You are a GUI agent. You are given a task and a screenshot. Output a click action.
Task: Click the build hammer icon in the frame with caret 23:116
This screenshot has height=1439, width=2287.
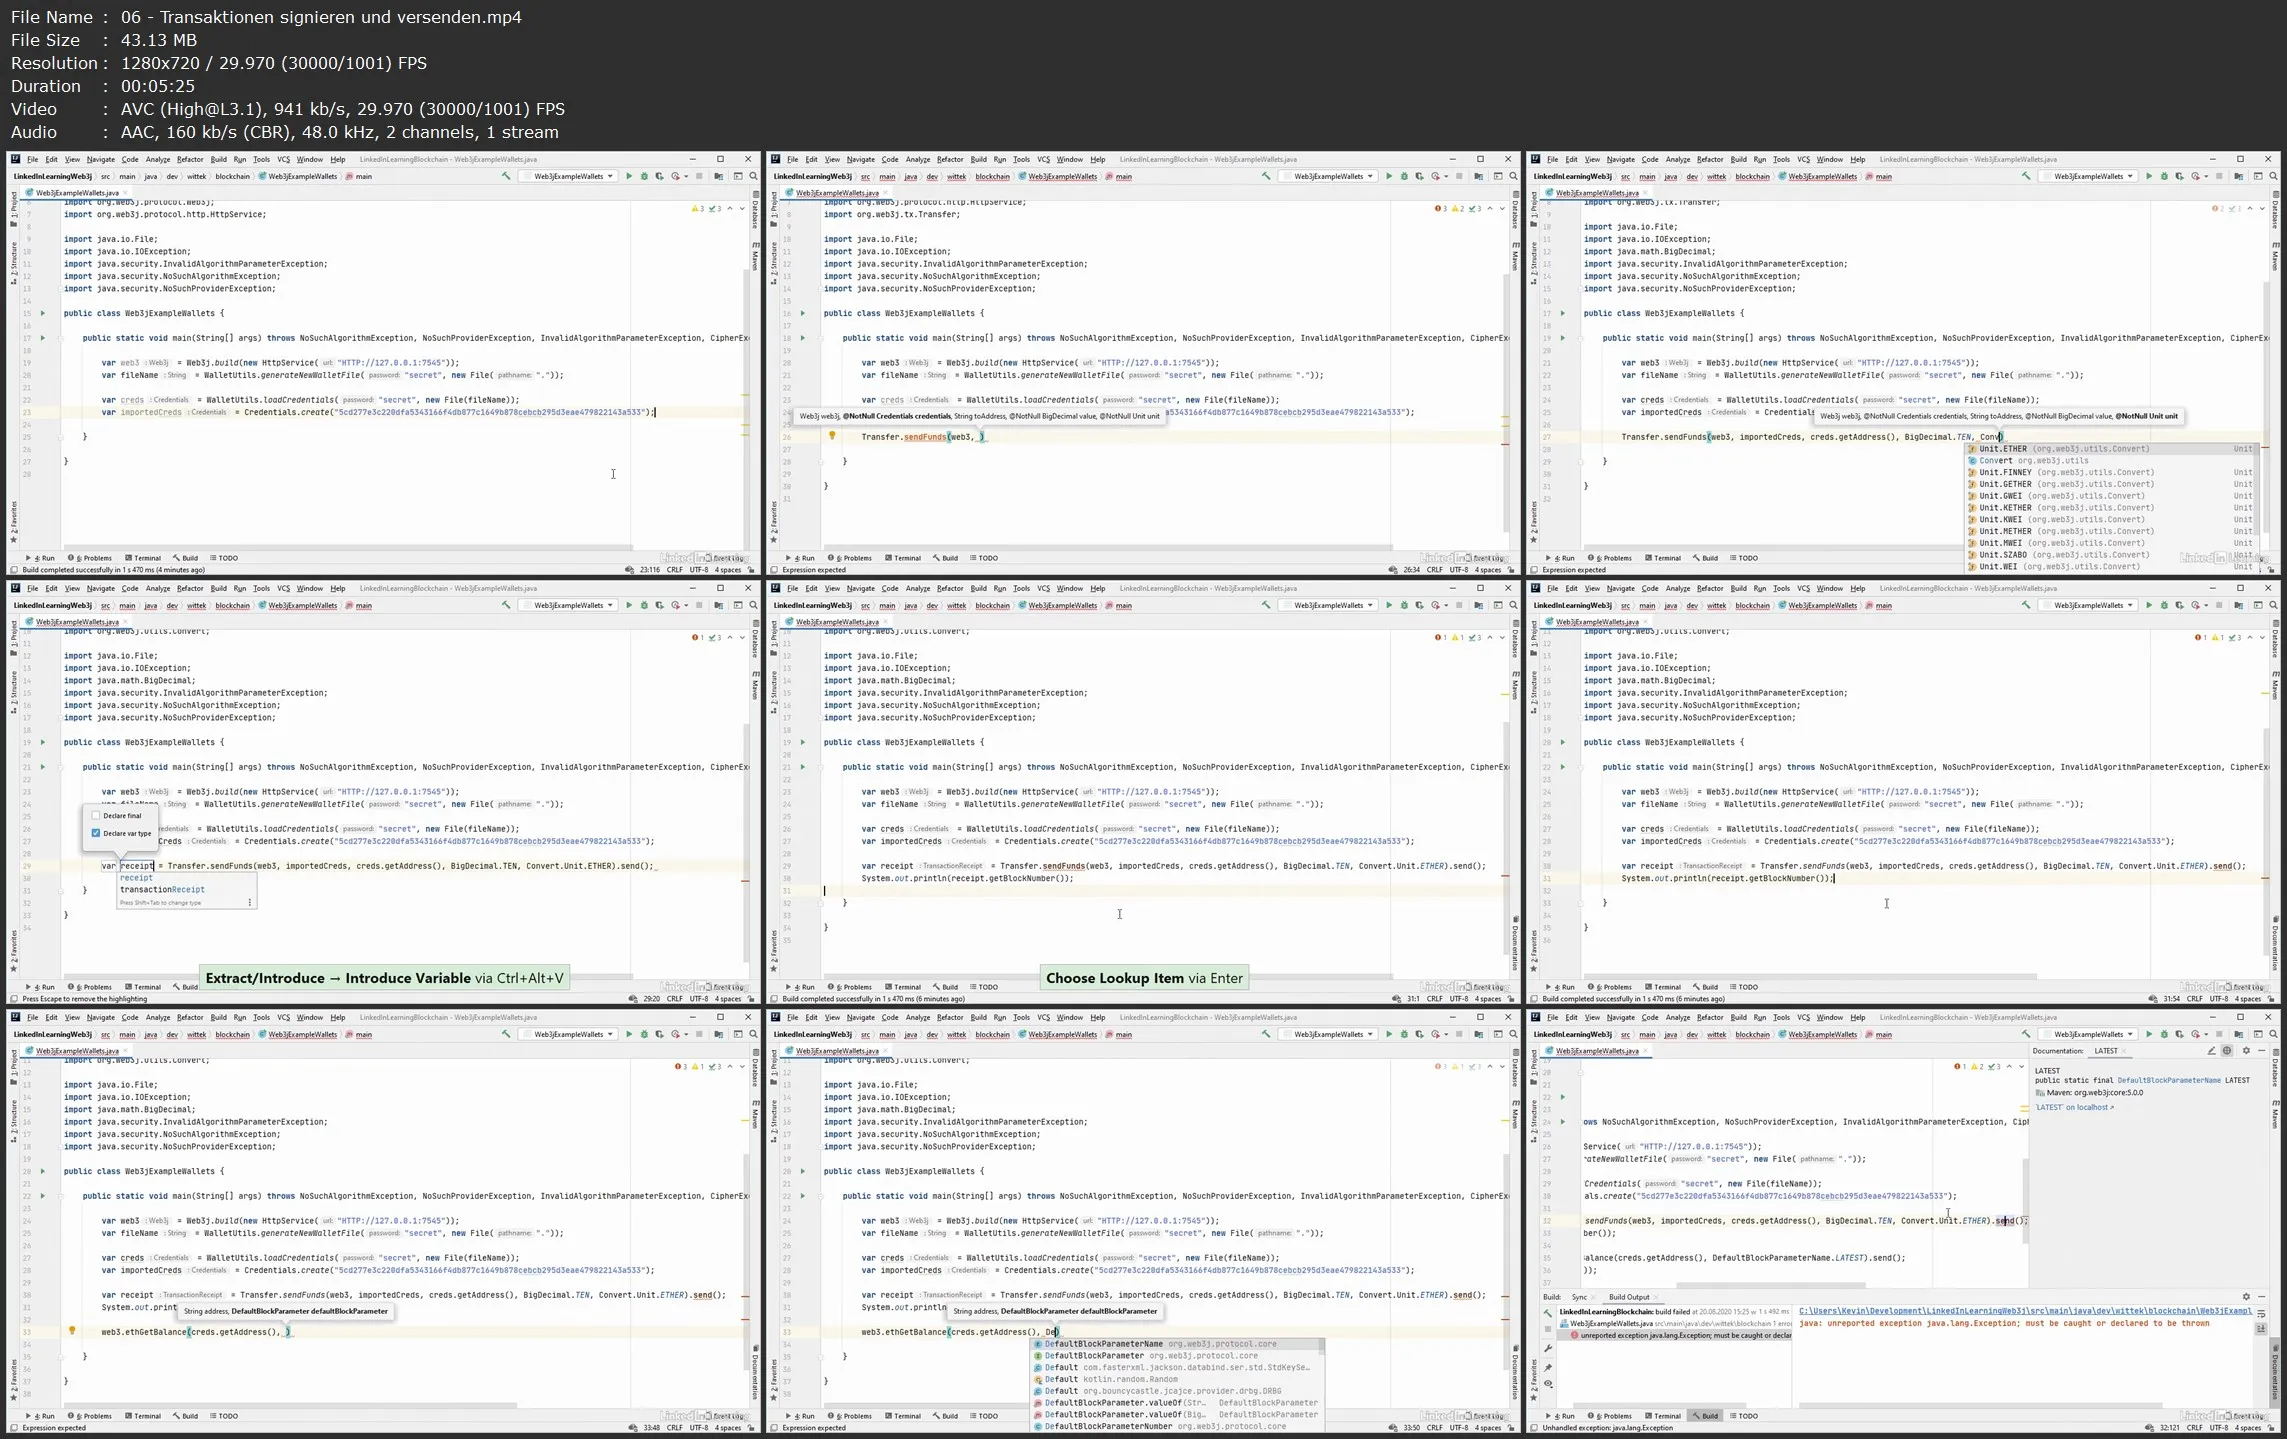click(506, 176)
